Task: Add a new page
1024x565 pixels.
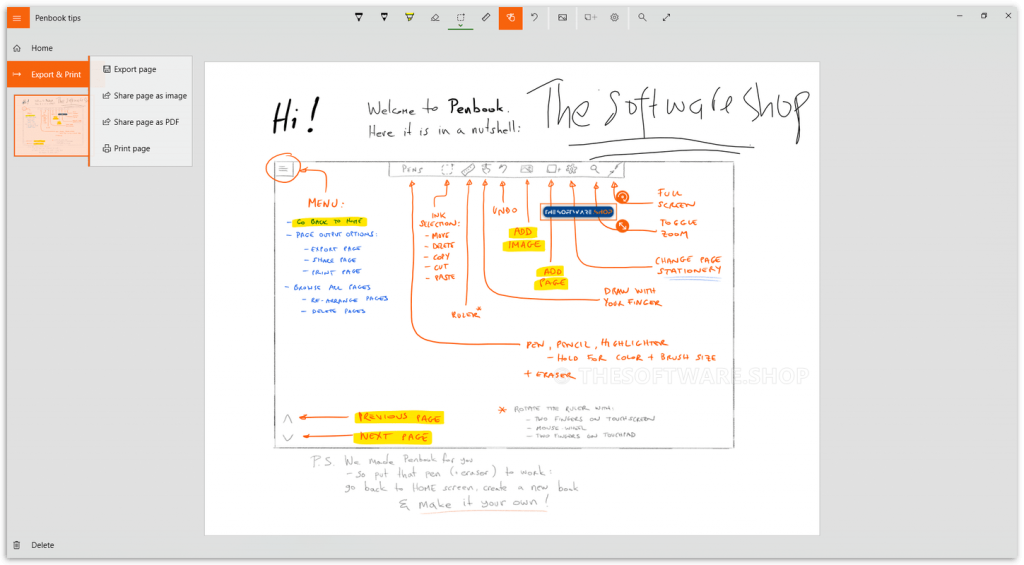Action: (590, 18)
